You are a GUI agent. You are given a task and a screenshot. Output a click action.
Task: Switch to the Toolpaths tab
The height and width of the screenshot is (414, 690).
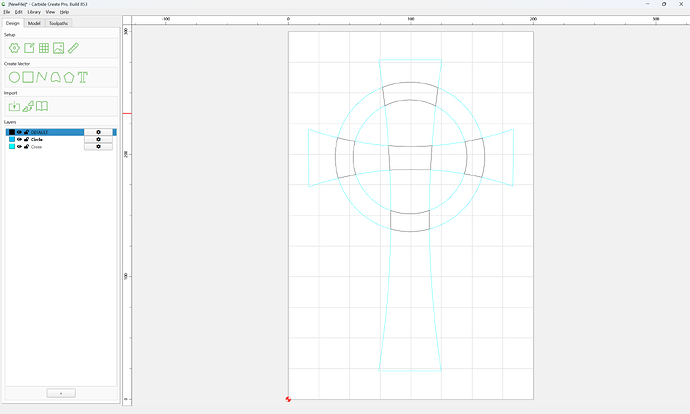click(58, 23)
